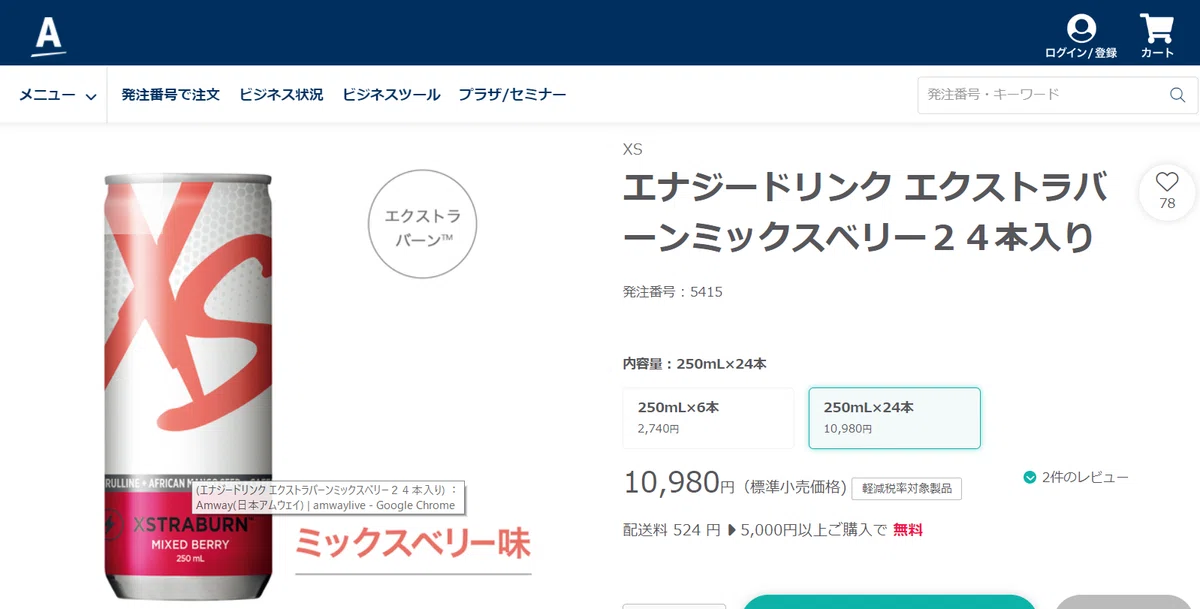Click the 軽減税率対象製品 badge

click(x=907, y=489)
